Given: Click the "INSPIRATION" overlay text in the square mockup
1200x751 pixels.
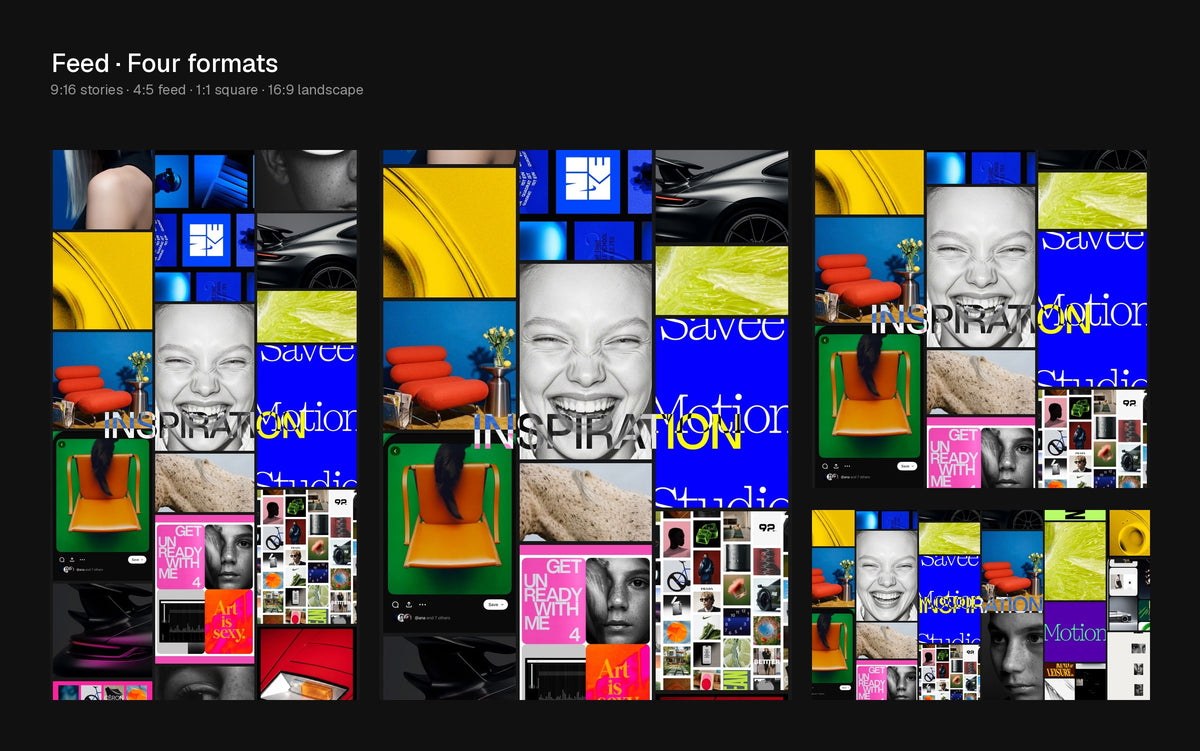Looking at the screenshot, I should pyautogui.click(x=980, y=320).
